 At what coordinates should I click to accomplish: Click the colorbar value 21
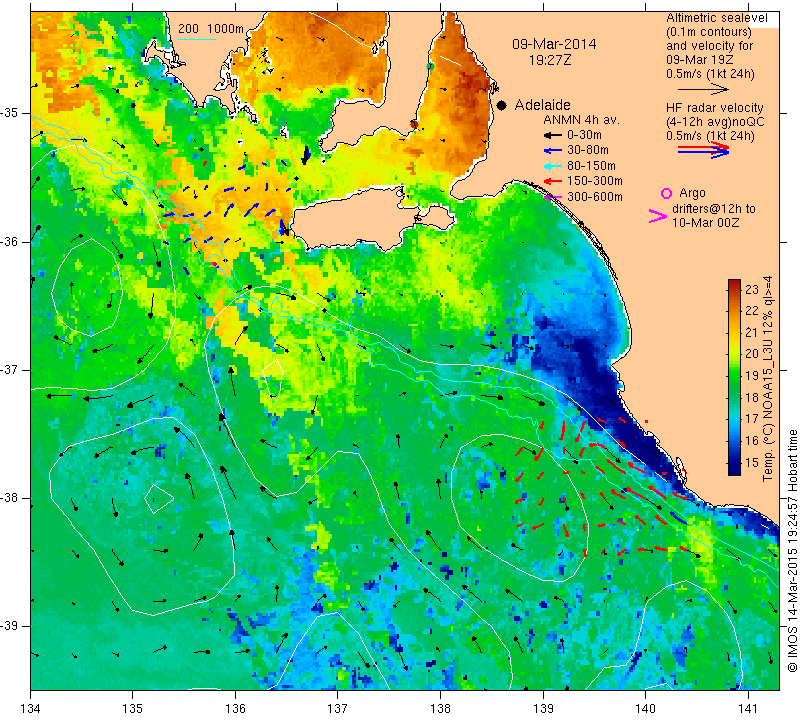752,333
